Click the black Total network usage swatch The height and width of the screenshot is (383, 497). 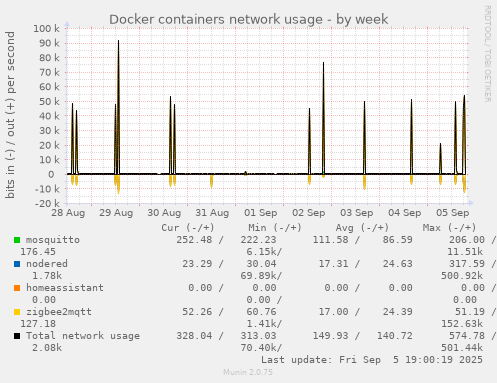tap(17, 336)
